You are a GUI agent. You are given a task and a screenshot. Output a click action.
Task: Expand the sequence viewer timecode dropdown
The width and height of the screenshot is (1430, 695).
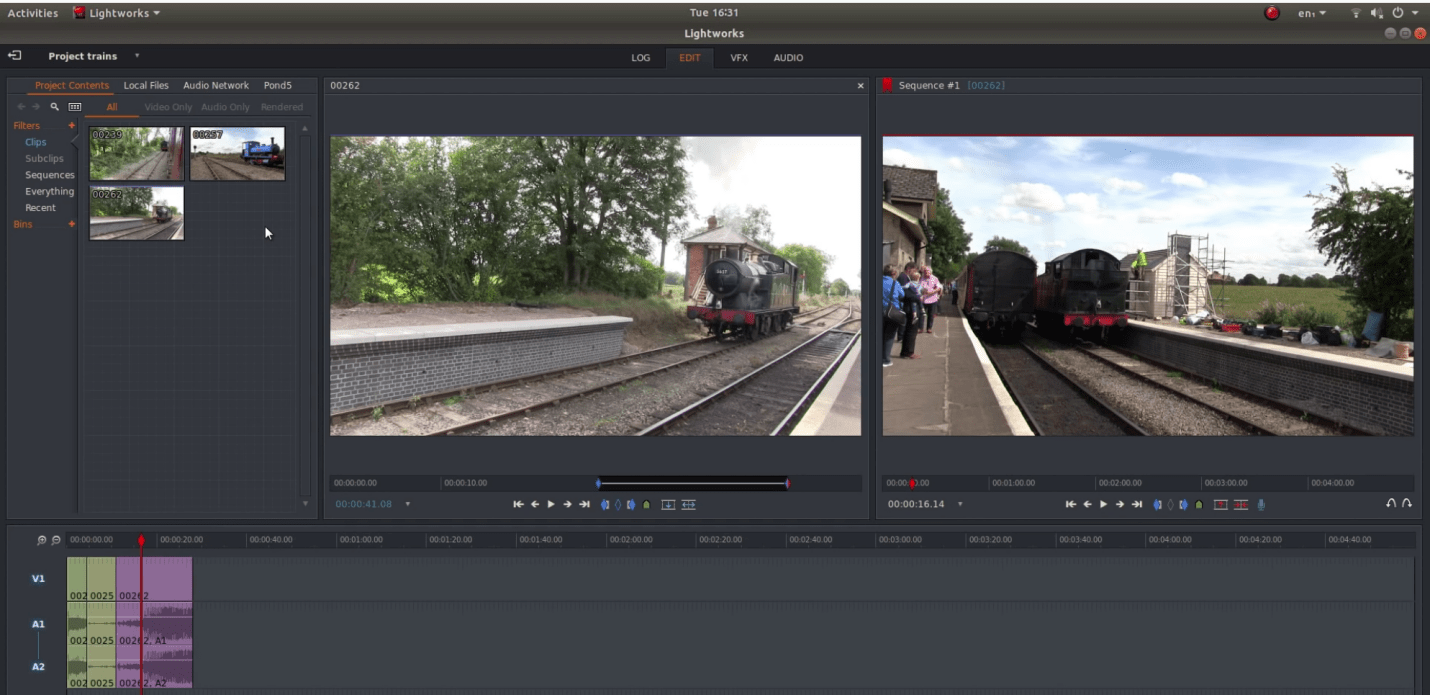pos(960,504)
